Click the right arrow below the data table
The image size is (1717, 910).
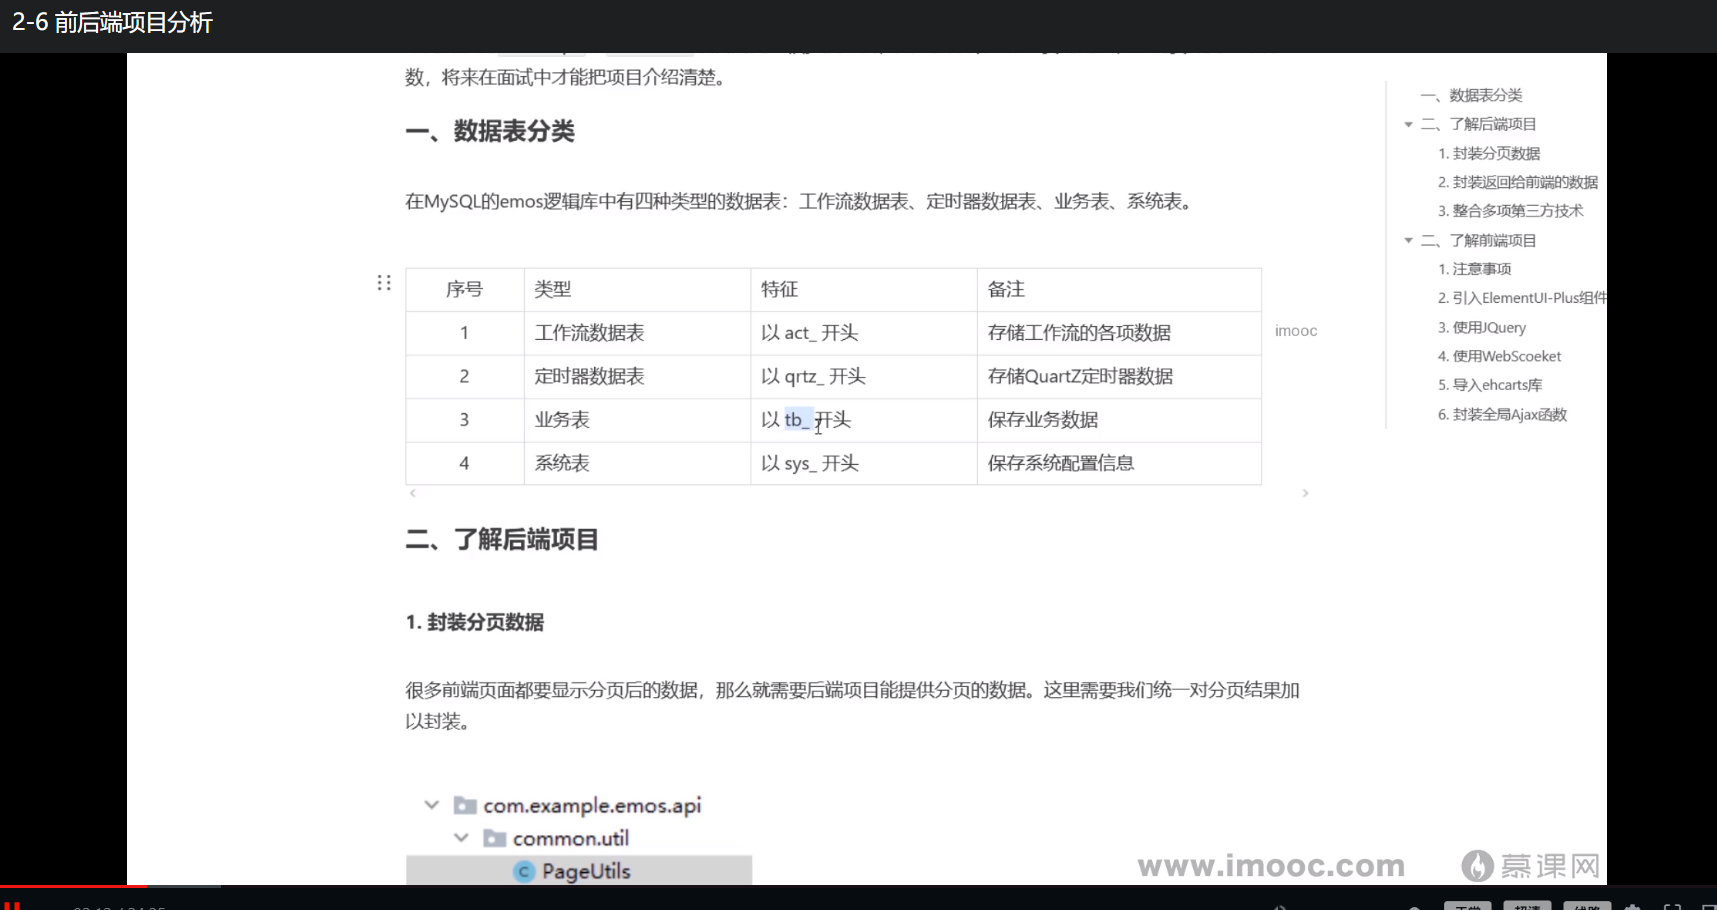pyautogui.click(x=1305, y=493)
